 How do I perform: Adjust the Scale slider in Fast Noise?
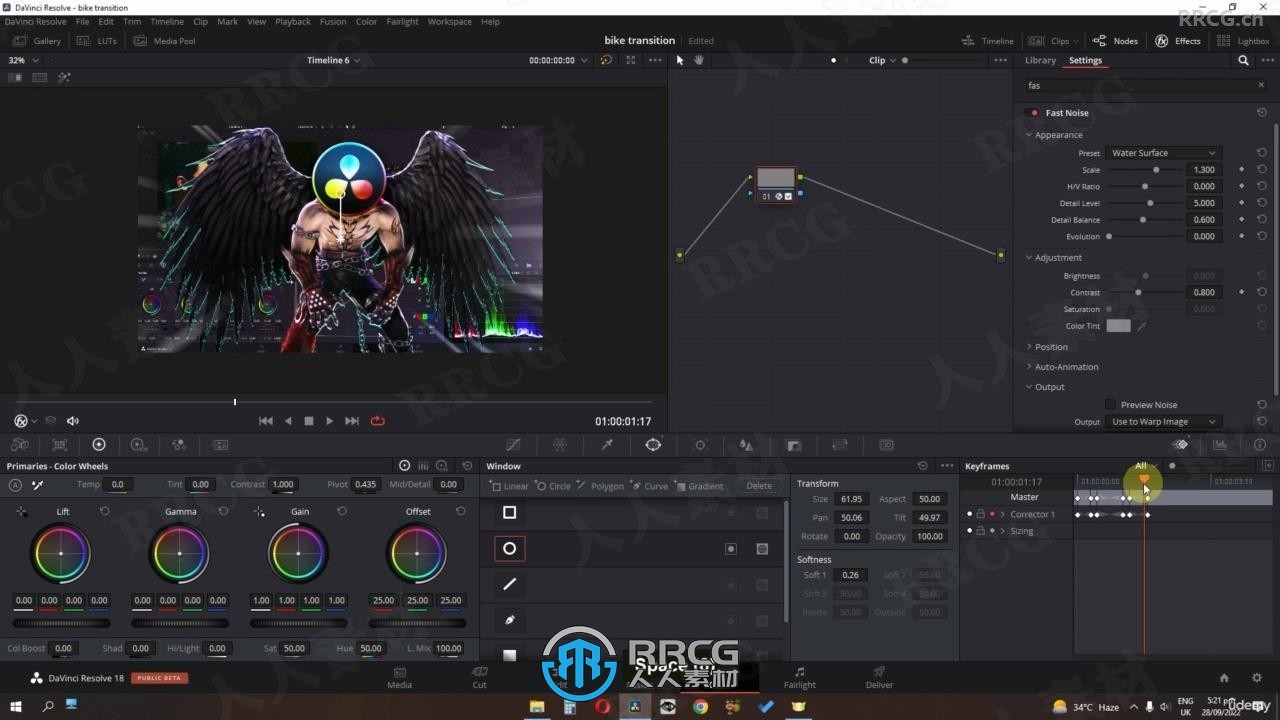coord(1143,170)
